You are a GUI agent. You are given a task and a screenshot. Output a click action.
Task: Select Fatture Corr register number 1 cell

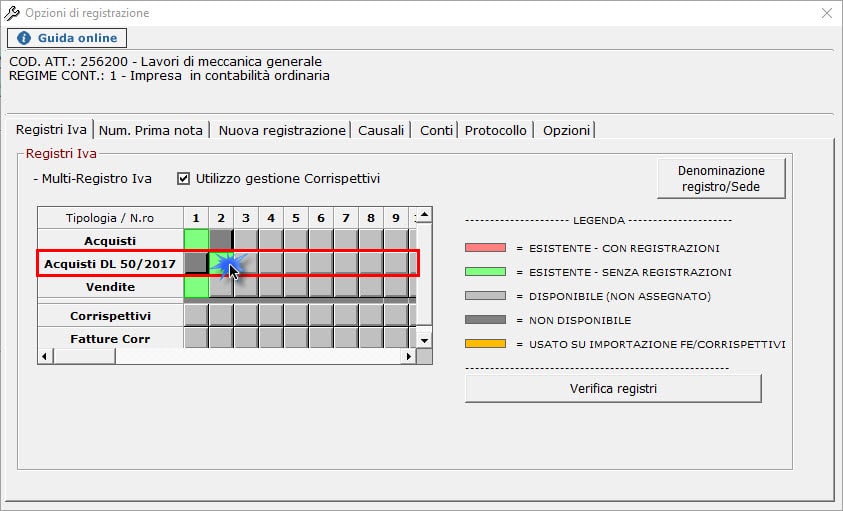coord(196,338)
